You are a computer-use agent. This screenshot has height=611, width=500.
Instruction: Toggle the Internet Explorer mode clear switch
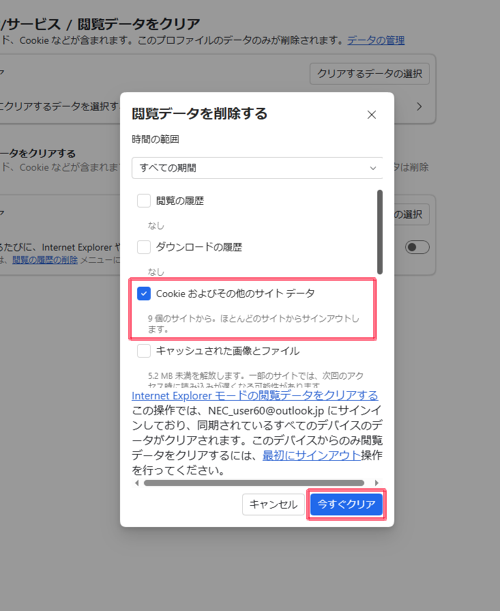point(417,247)
